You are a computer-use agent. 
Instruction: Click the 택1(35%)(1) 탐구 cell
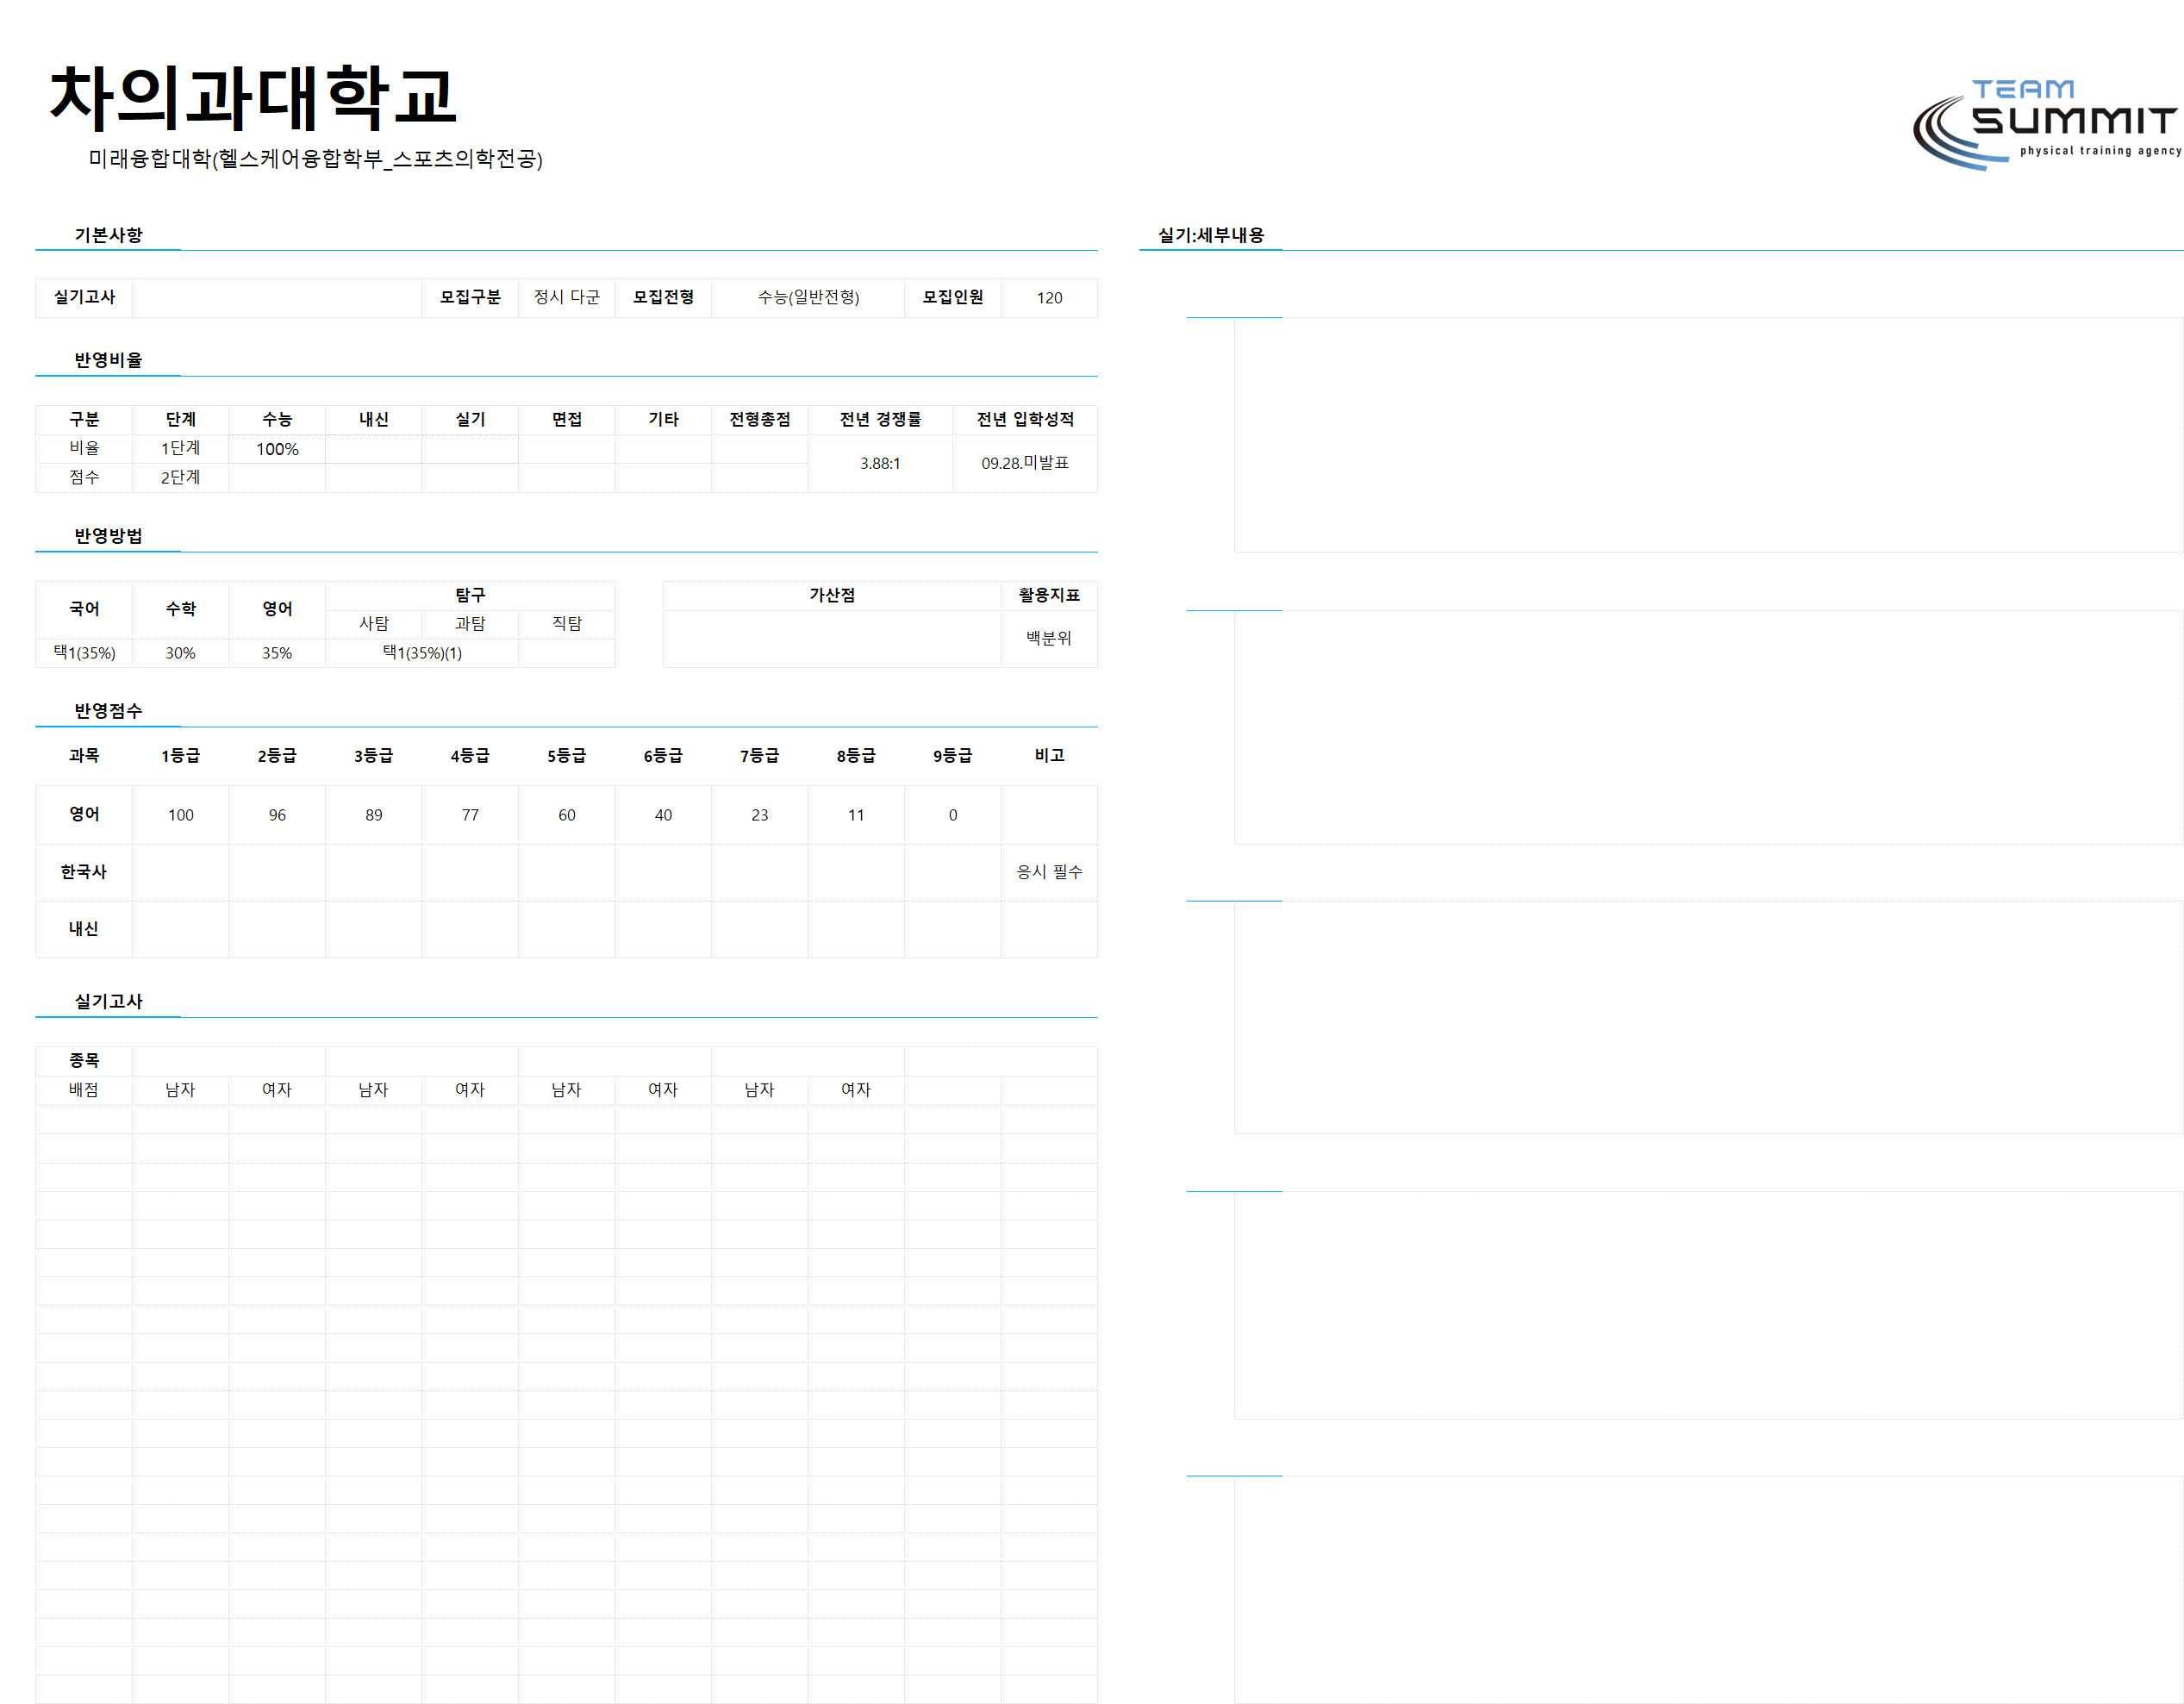421,653
